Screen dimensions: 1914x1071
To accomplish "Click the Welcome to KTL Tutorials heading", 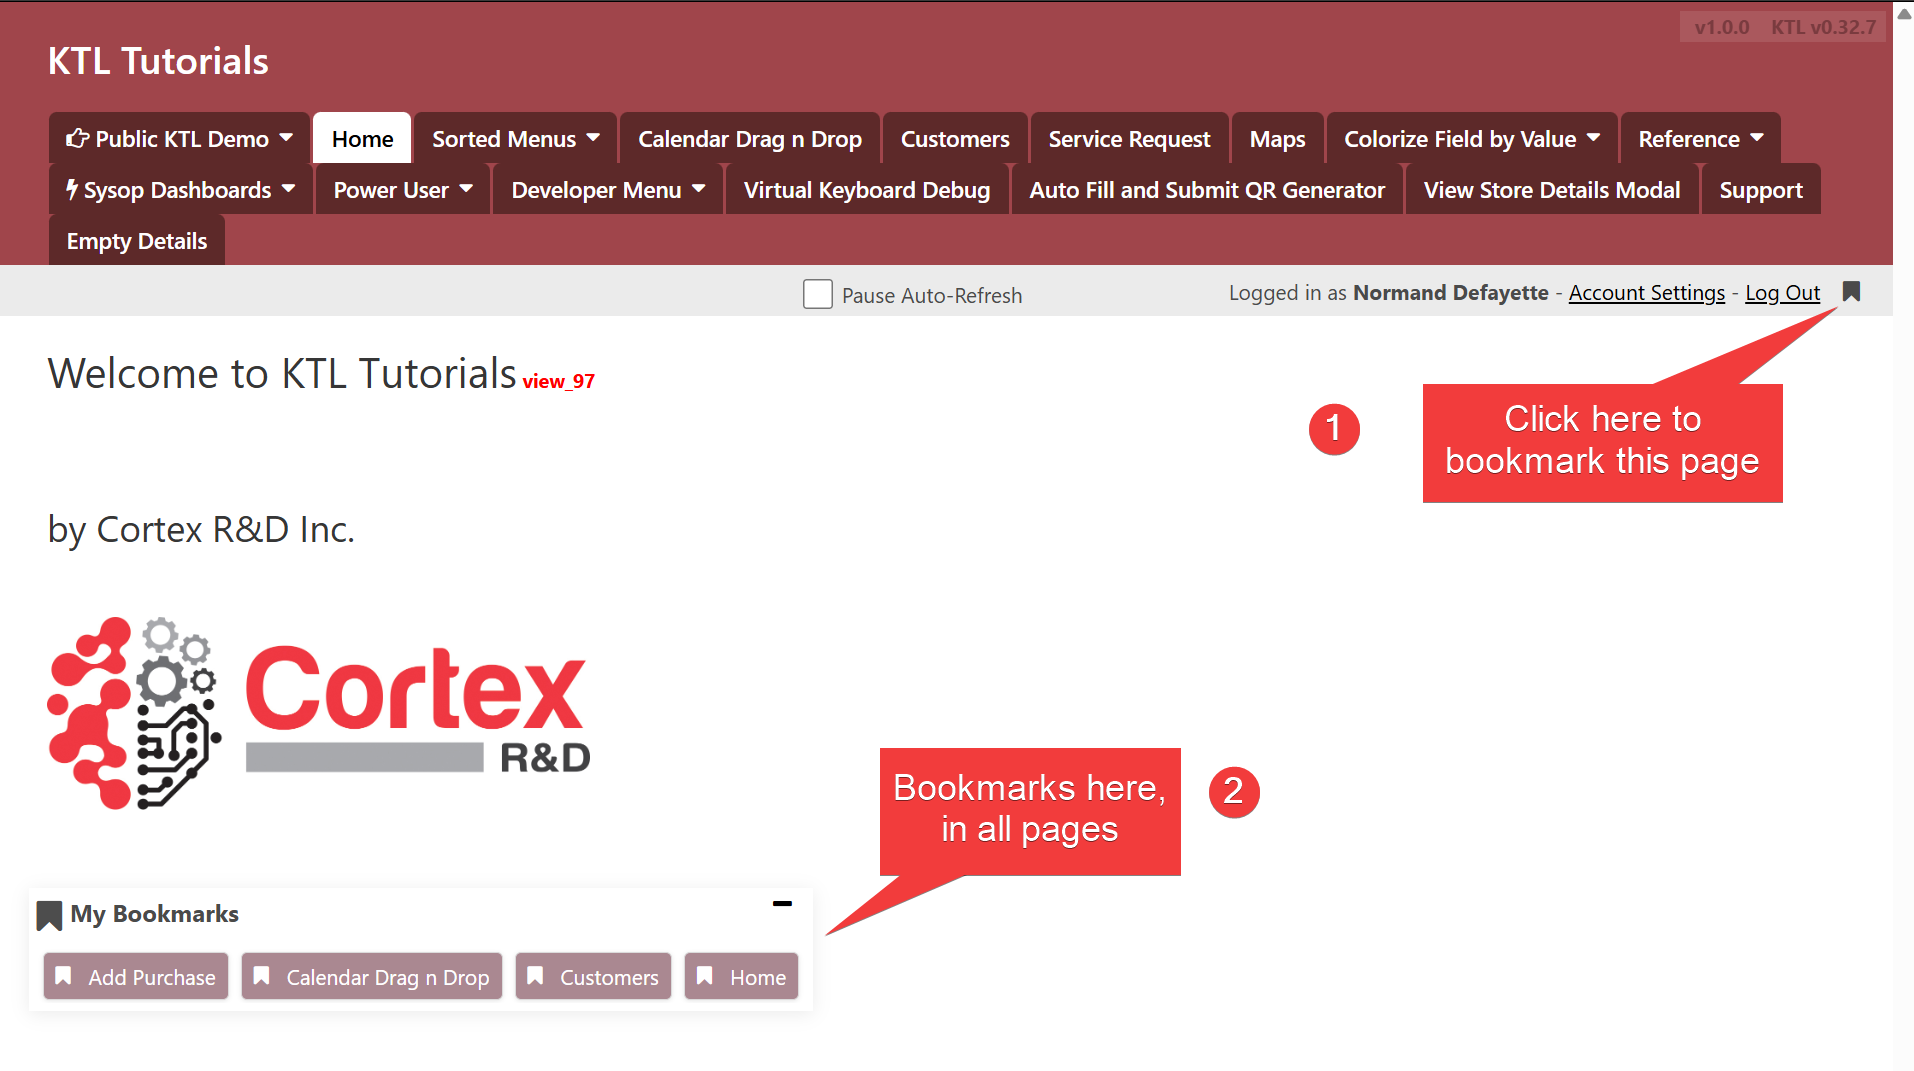I will (282, 373).
